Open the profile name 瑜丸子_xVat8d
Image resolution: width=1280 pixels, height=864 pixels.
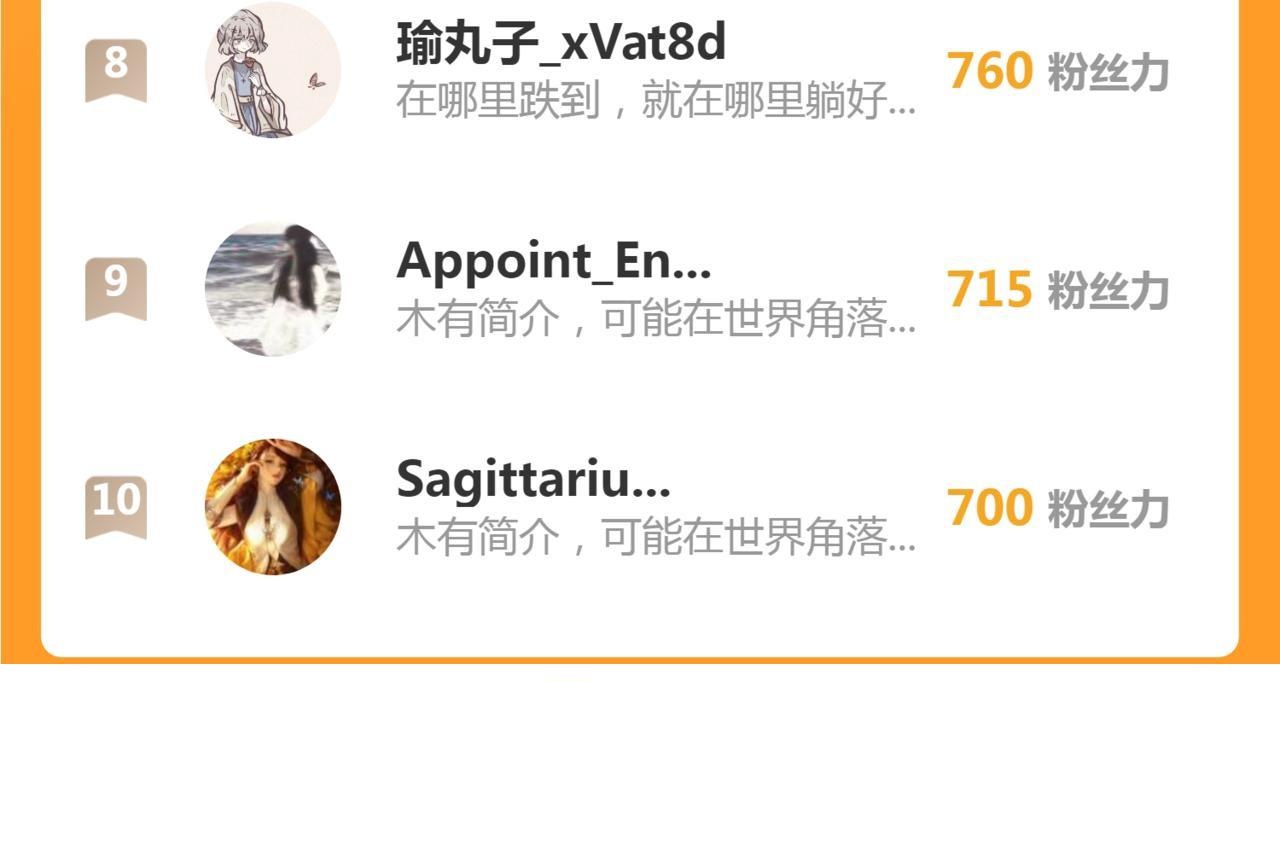point(561,42)
